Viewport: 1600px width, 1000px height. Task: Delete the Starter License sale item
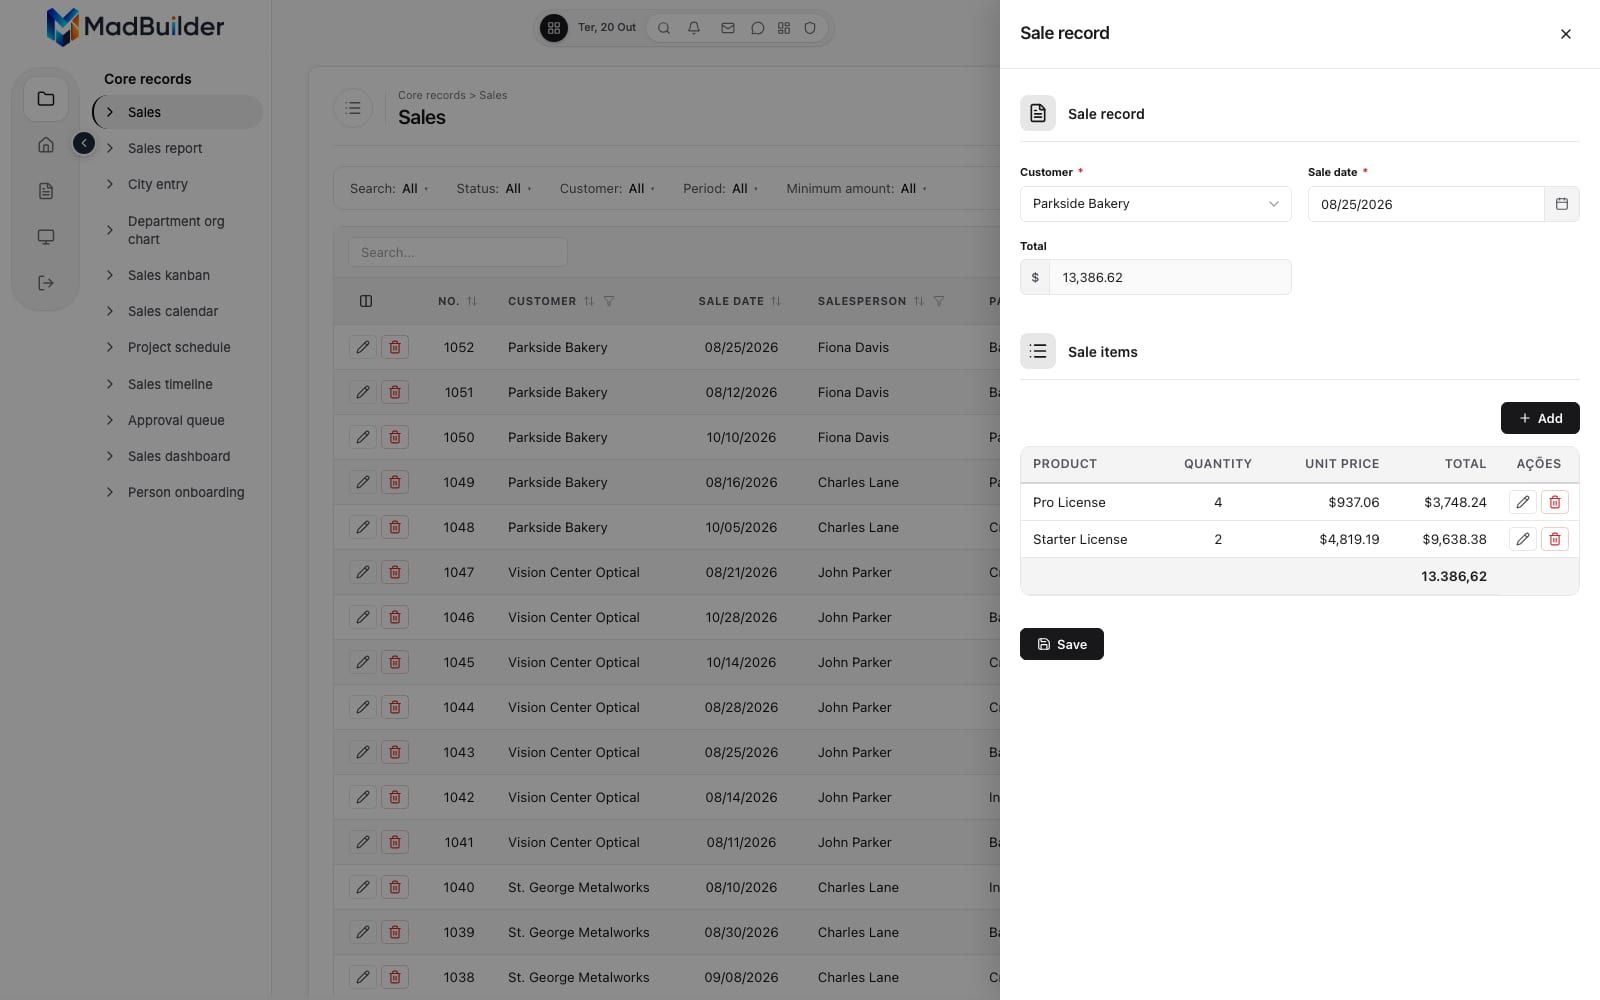(x=1554, y=539)
